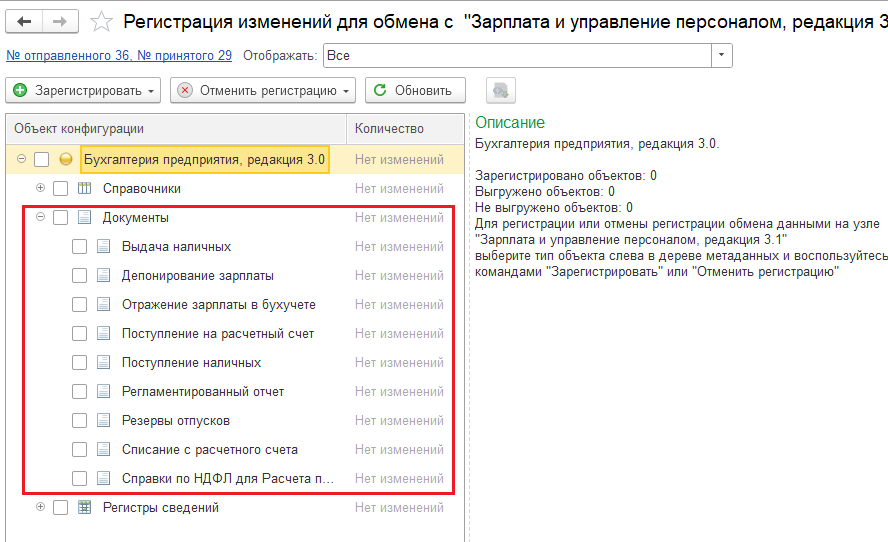Click the Количество column header
Screen dimensions: 888x542
405,129
